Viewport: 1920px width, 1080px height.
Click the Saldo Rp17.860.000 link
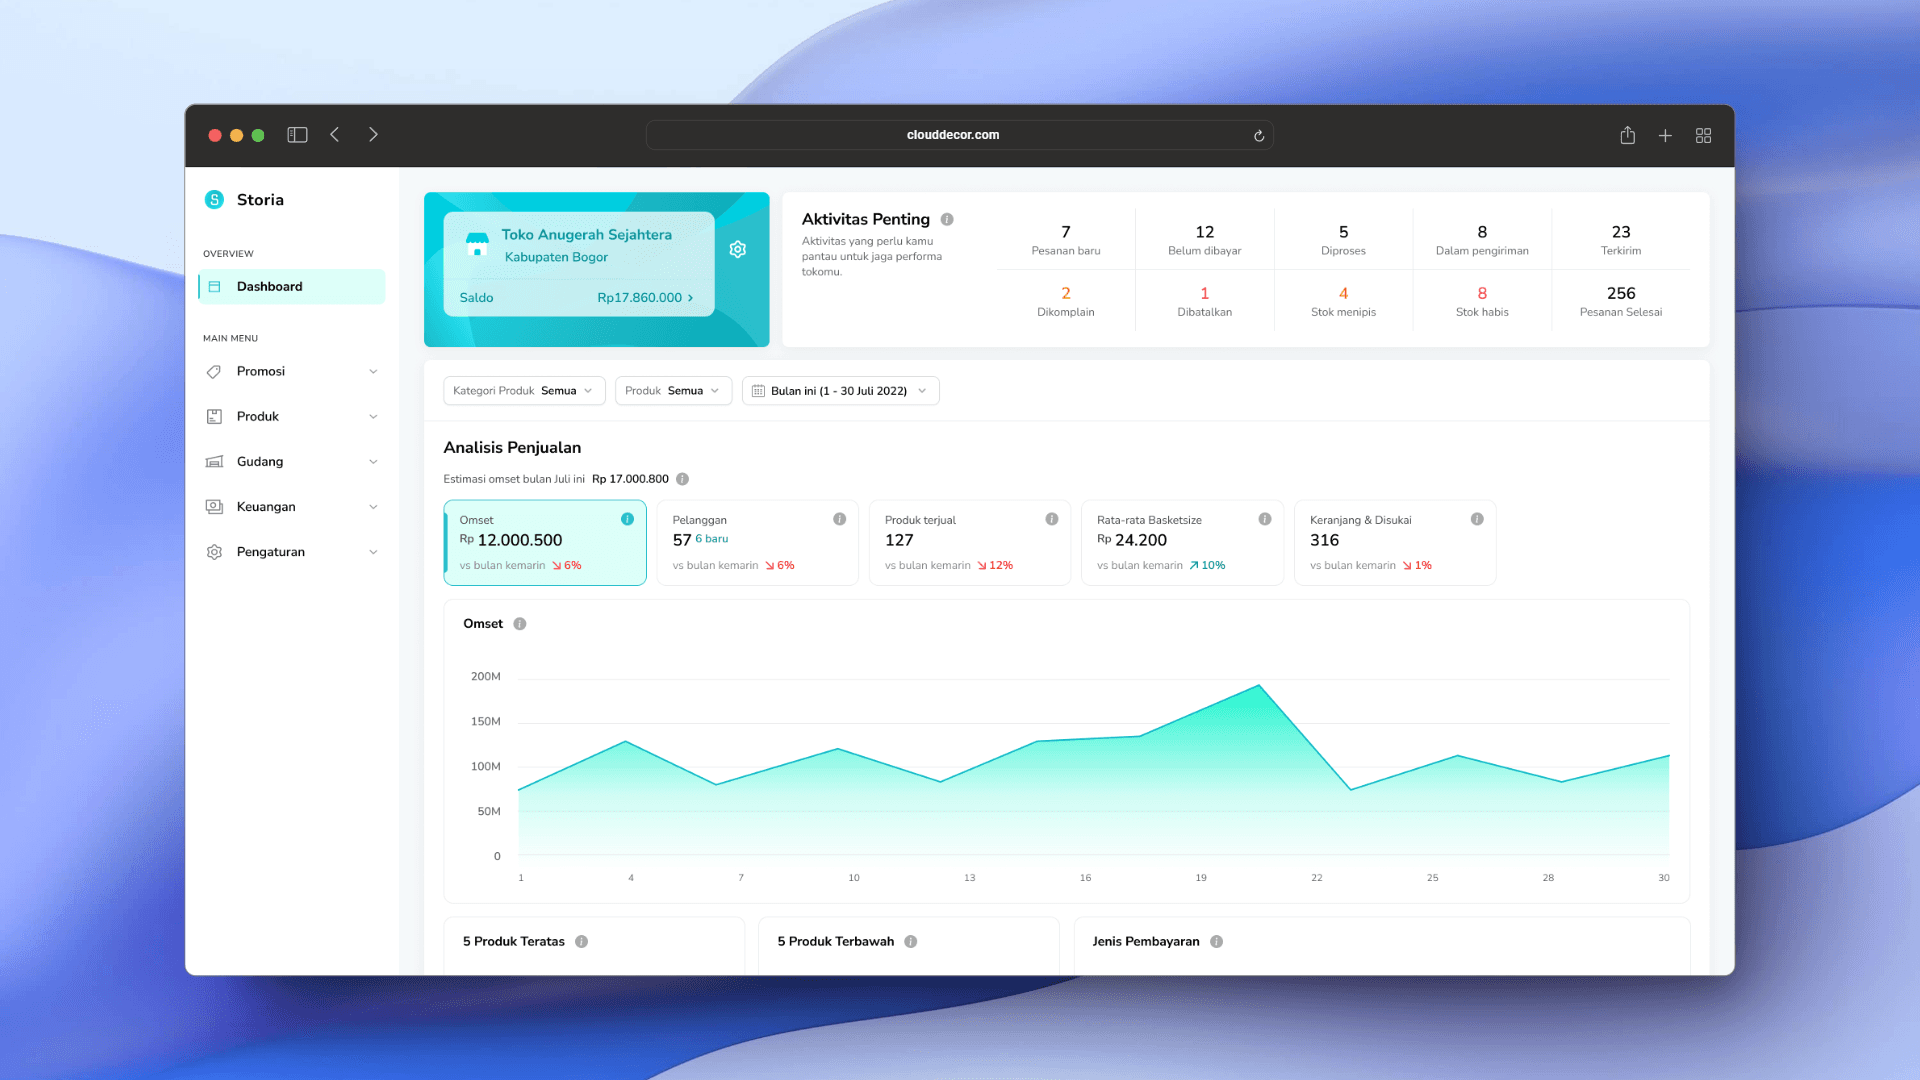[644, 298]
